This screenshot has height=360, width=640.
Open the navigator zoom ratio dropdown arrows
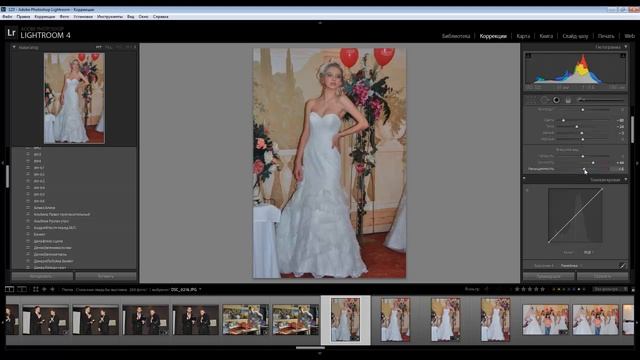tap(135, 47)
